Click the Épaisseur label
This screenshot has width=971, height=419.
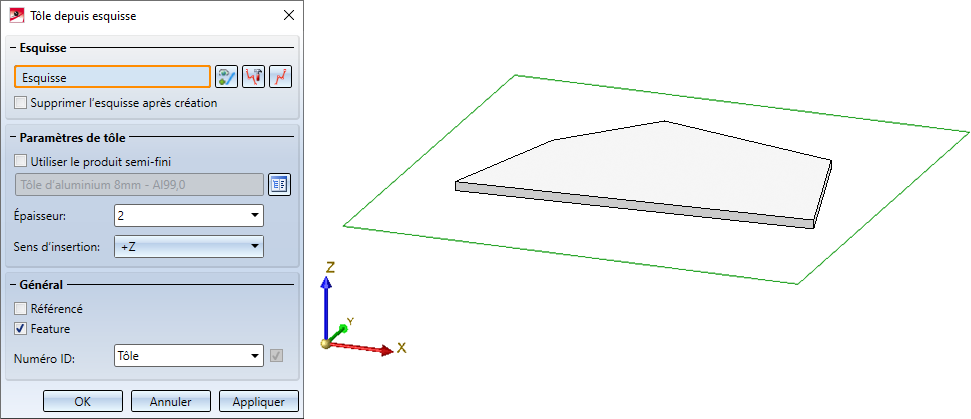coord(39,216)
